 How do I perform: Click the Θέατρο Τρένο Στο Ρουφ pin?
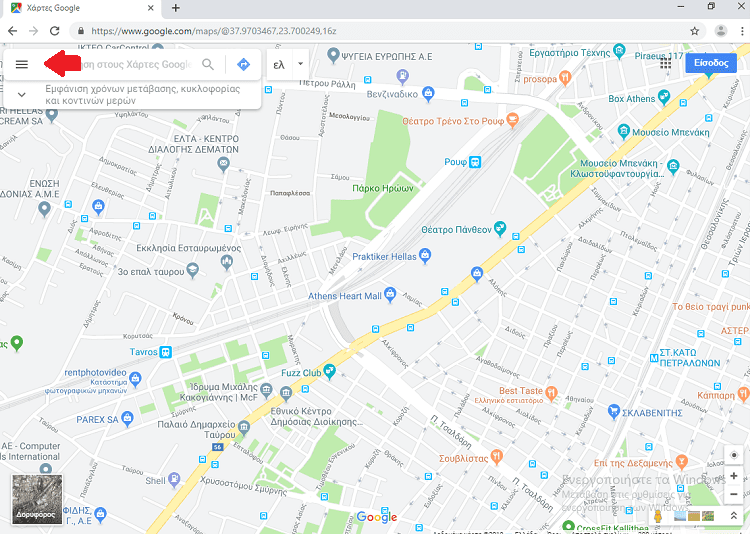coord(512,120)
